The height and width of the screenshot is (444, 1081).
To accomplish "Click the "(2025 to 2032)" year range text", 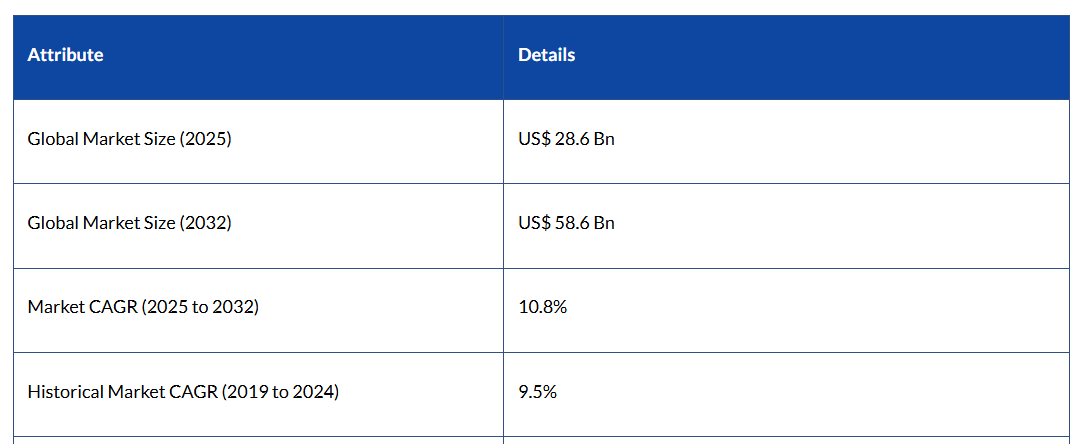I will (x=200, y=307).
